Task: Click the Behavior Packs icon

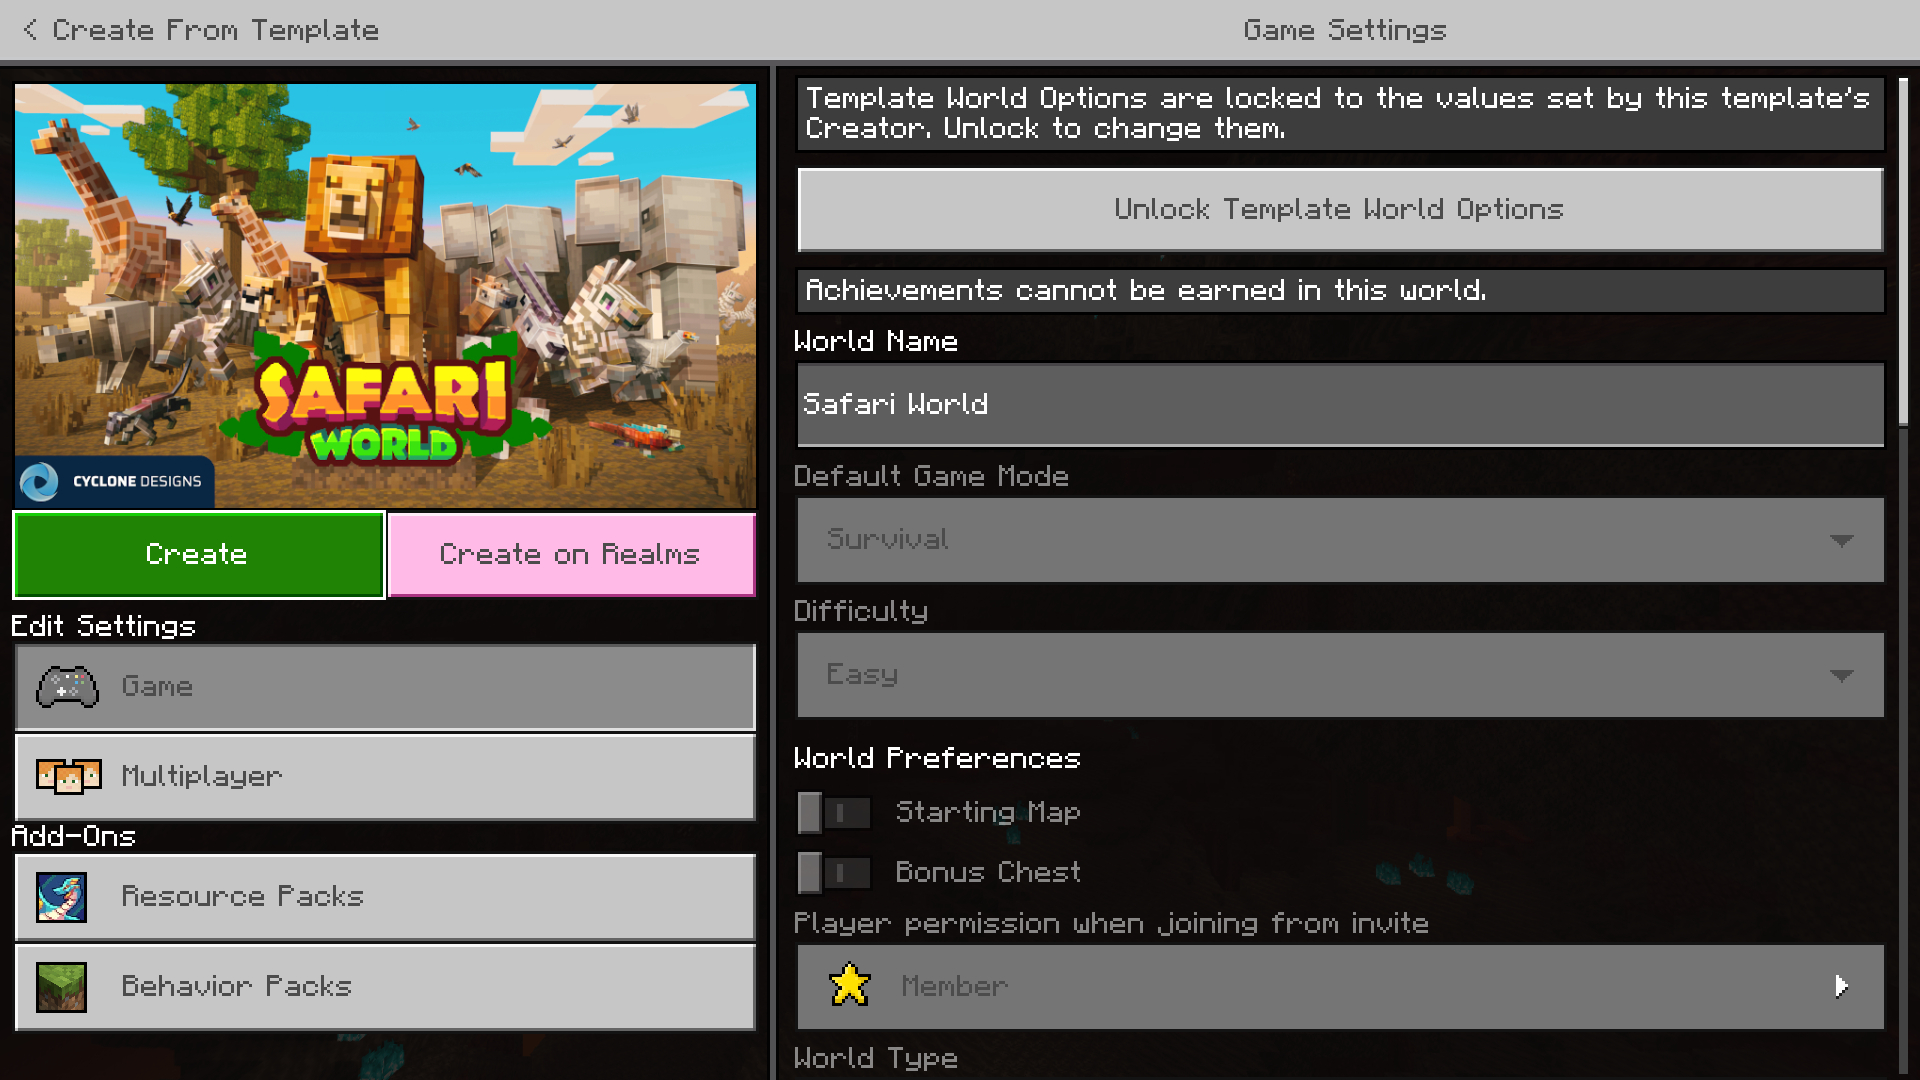Action: point(61,986)
